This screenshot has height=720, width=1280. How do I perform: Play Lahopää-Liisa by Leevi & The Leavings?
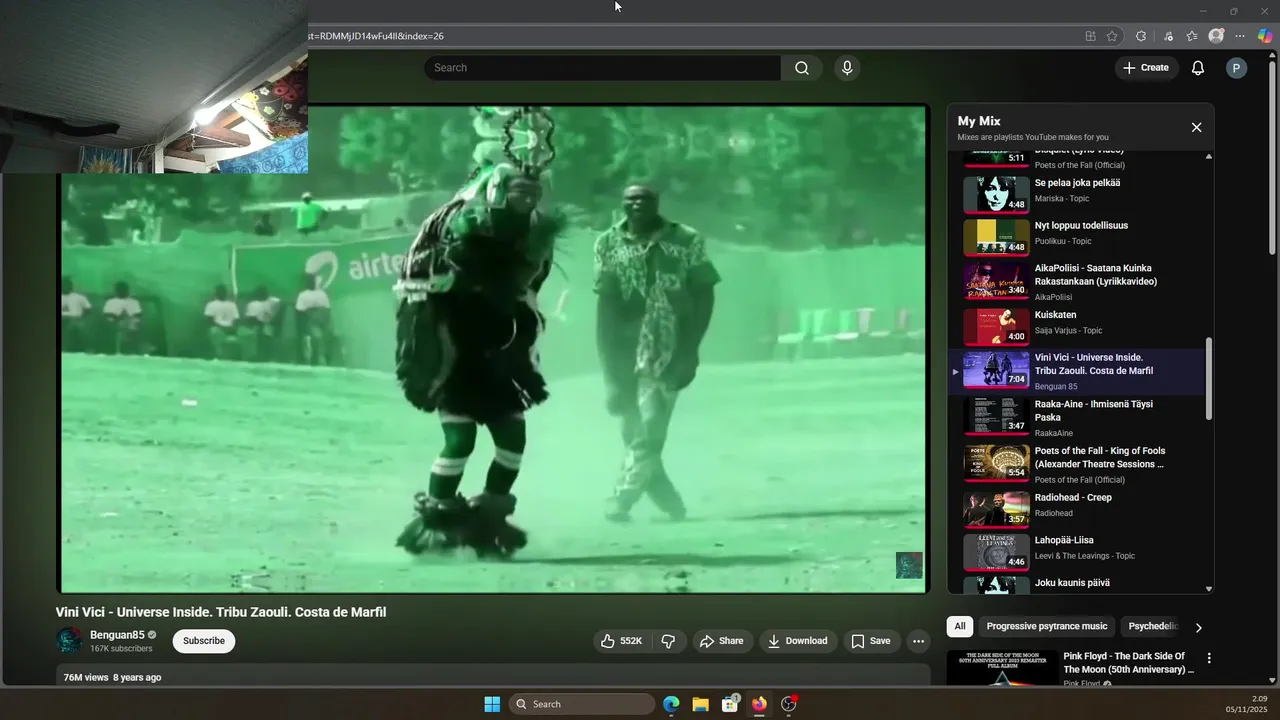point(1078,551)
